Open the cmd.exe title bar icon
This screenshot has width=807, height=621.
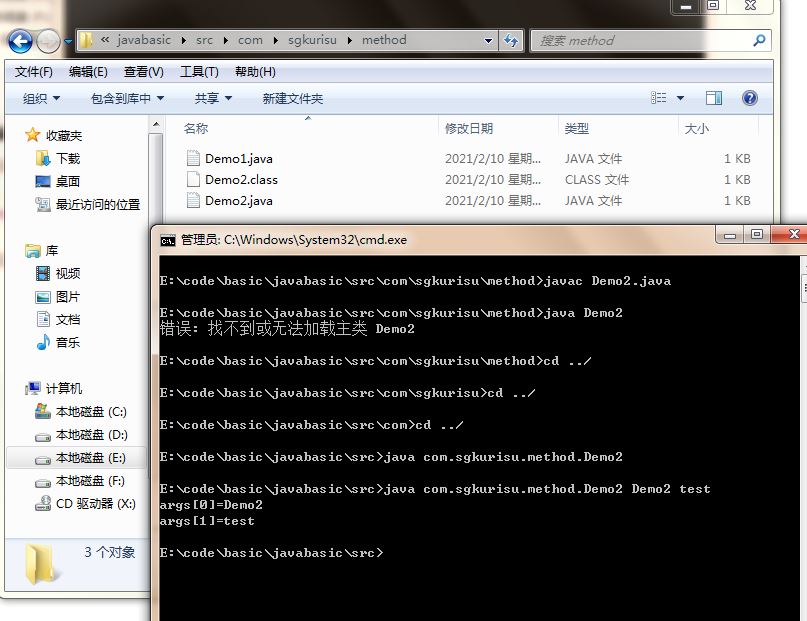click(169, 240)
